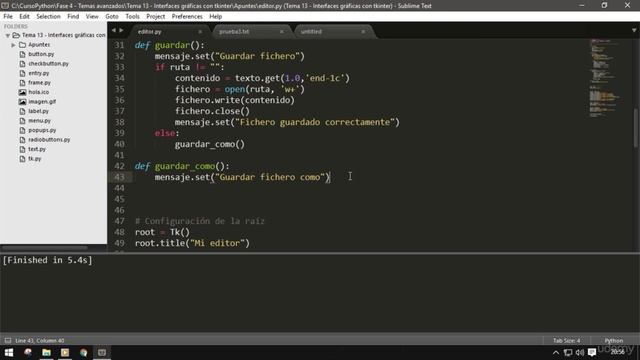The width and height of the screenshot is (640, 360).
Task: Close the untitled tab
Action: (363, 31)
